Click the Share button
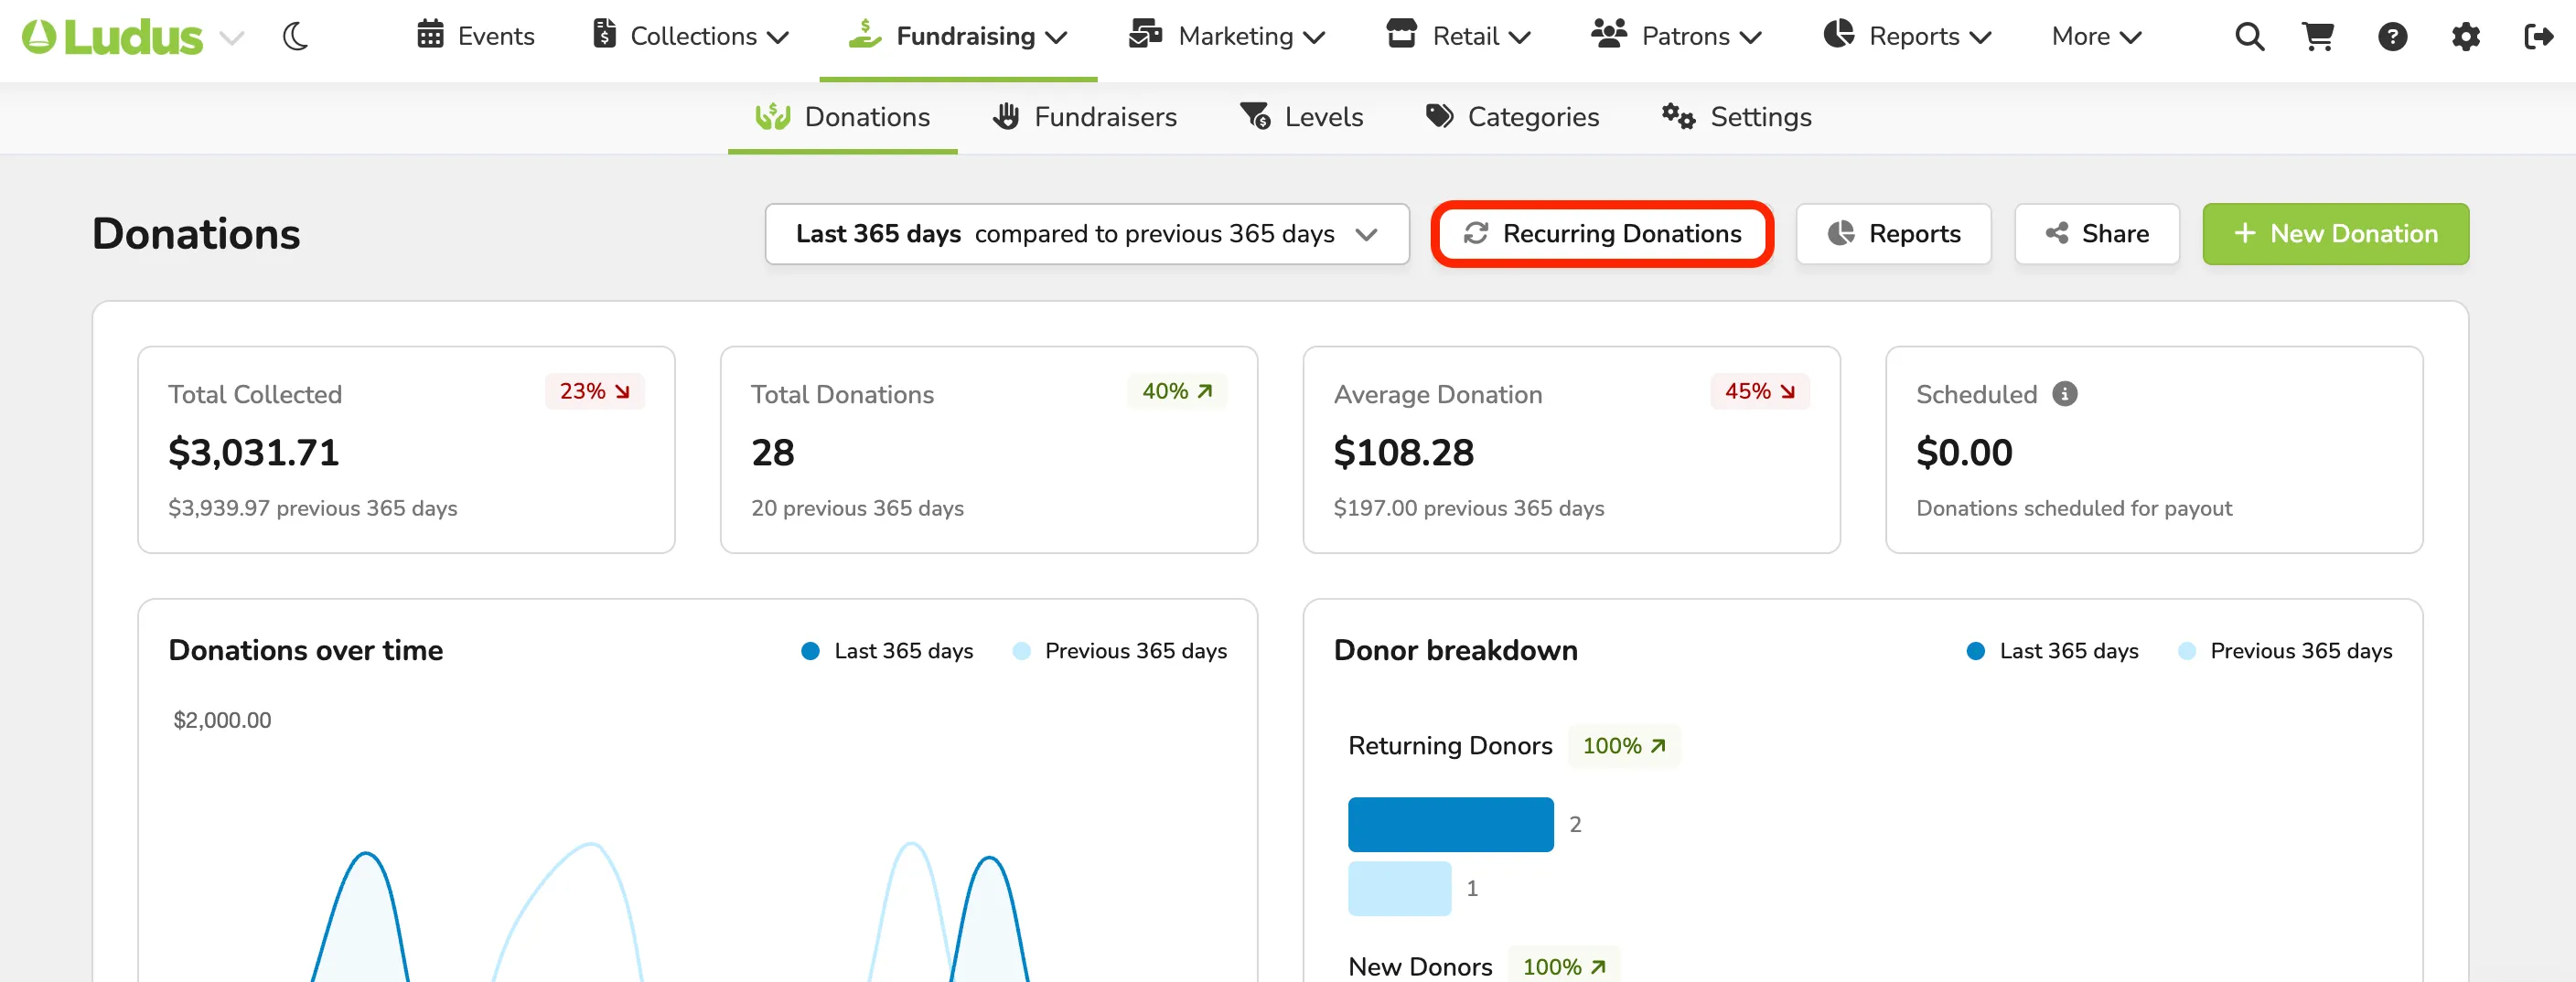 pos(2096,234)
